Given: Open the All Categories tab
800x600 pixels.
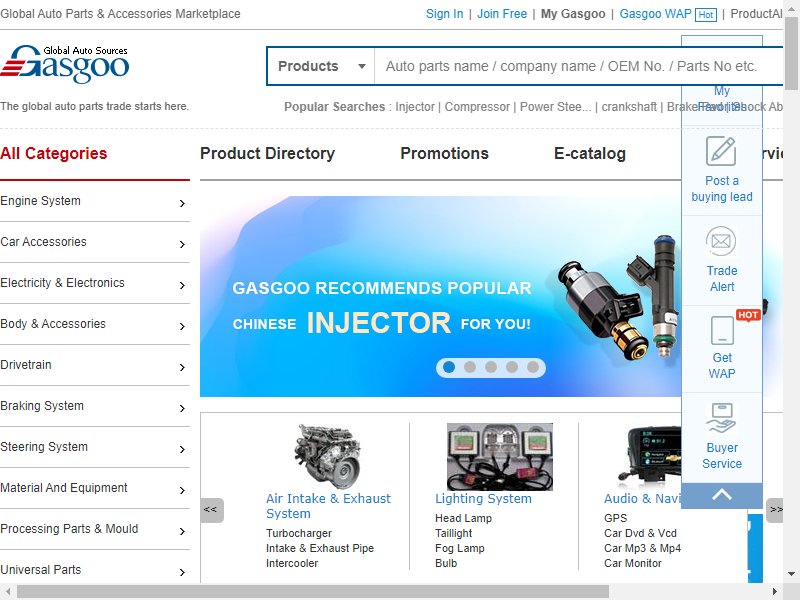Looking at the screenshot, I should [x=54, y=154].
